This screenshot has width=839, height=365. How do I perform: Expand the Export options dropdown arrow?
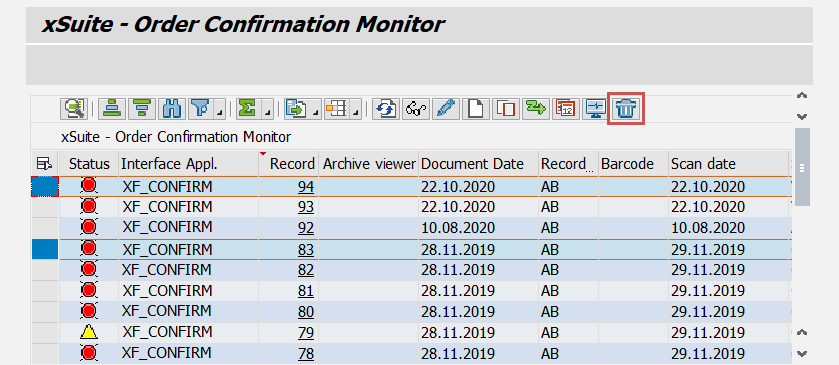coord(316,109)
